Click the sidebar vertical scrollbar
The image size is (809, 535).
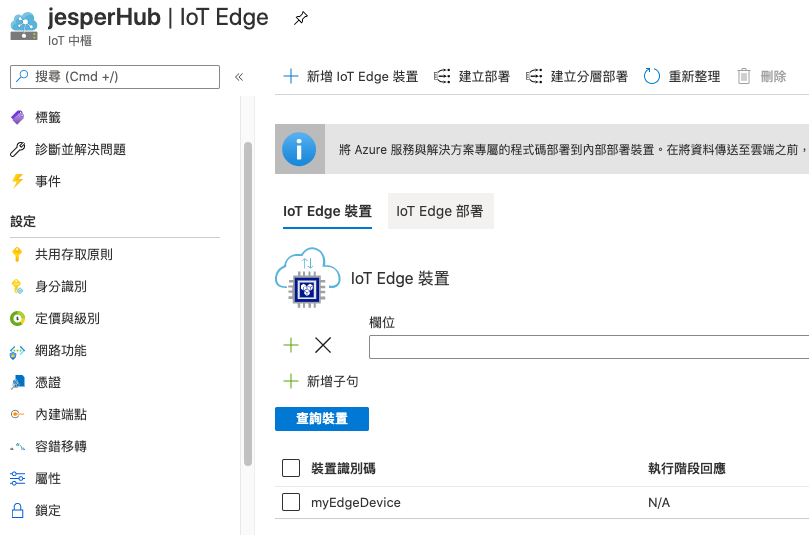coord(248,300)
